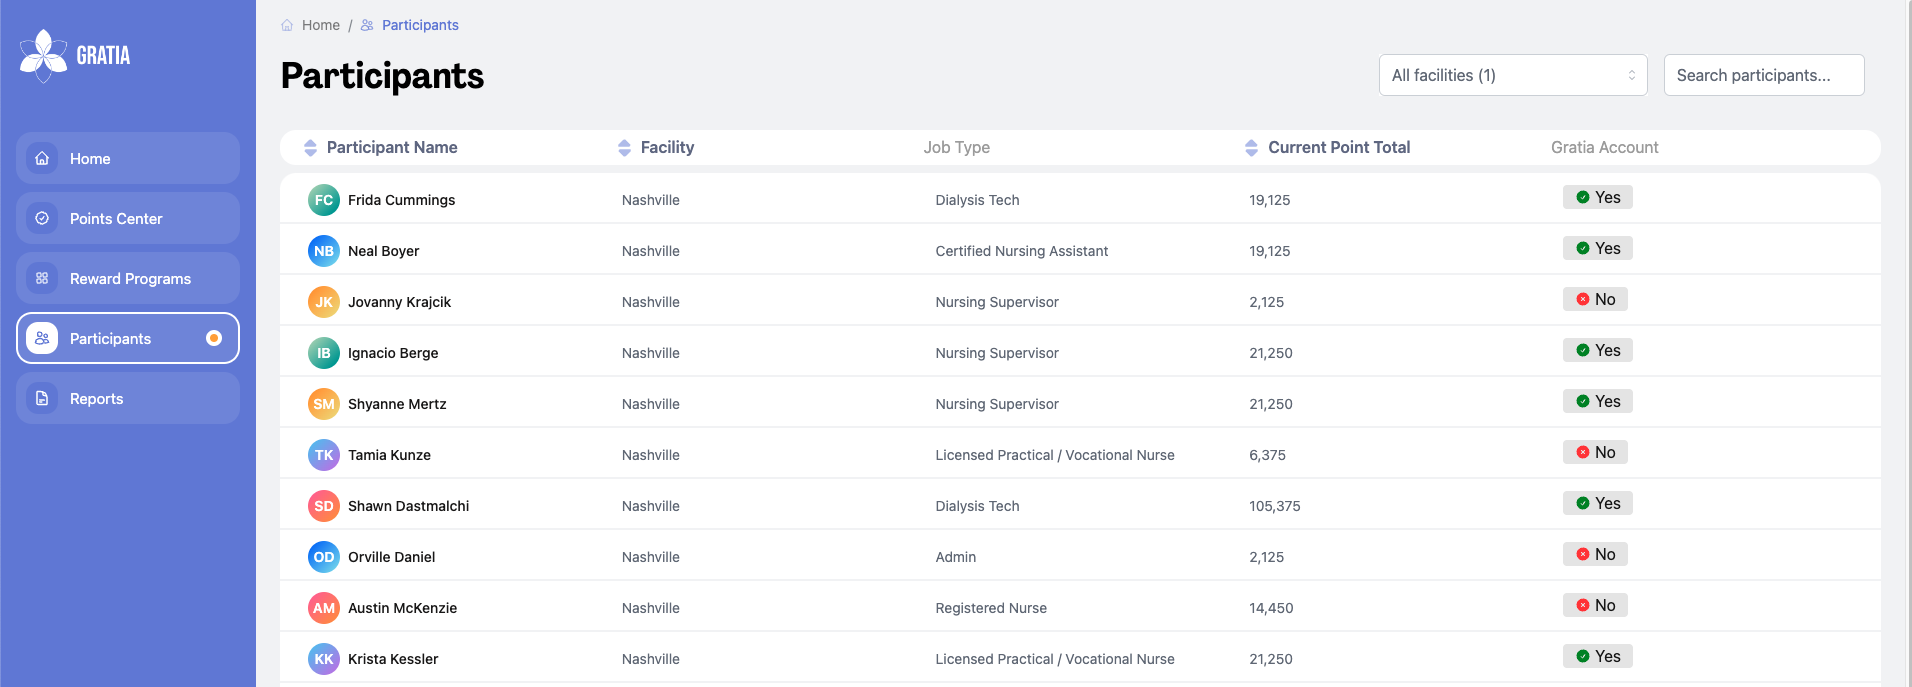
Task: Click the All facilities dropdown chevron
Action: [x=1631, y=75]
